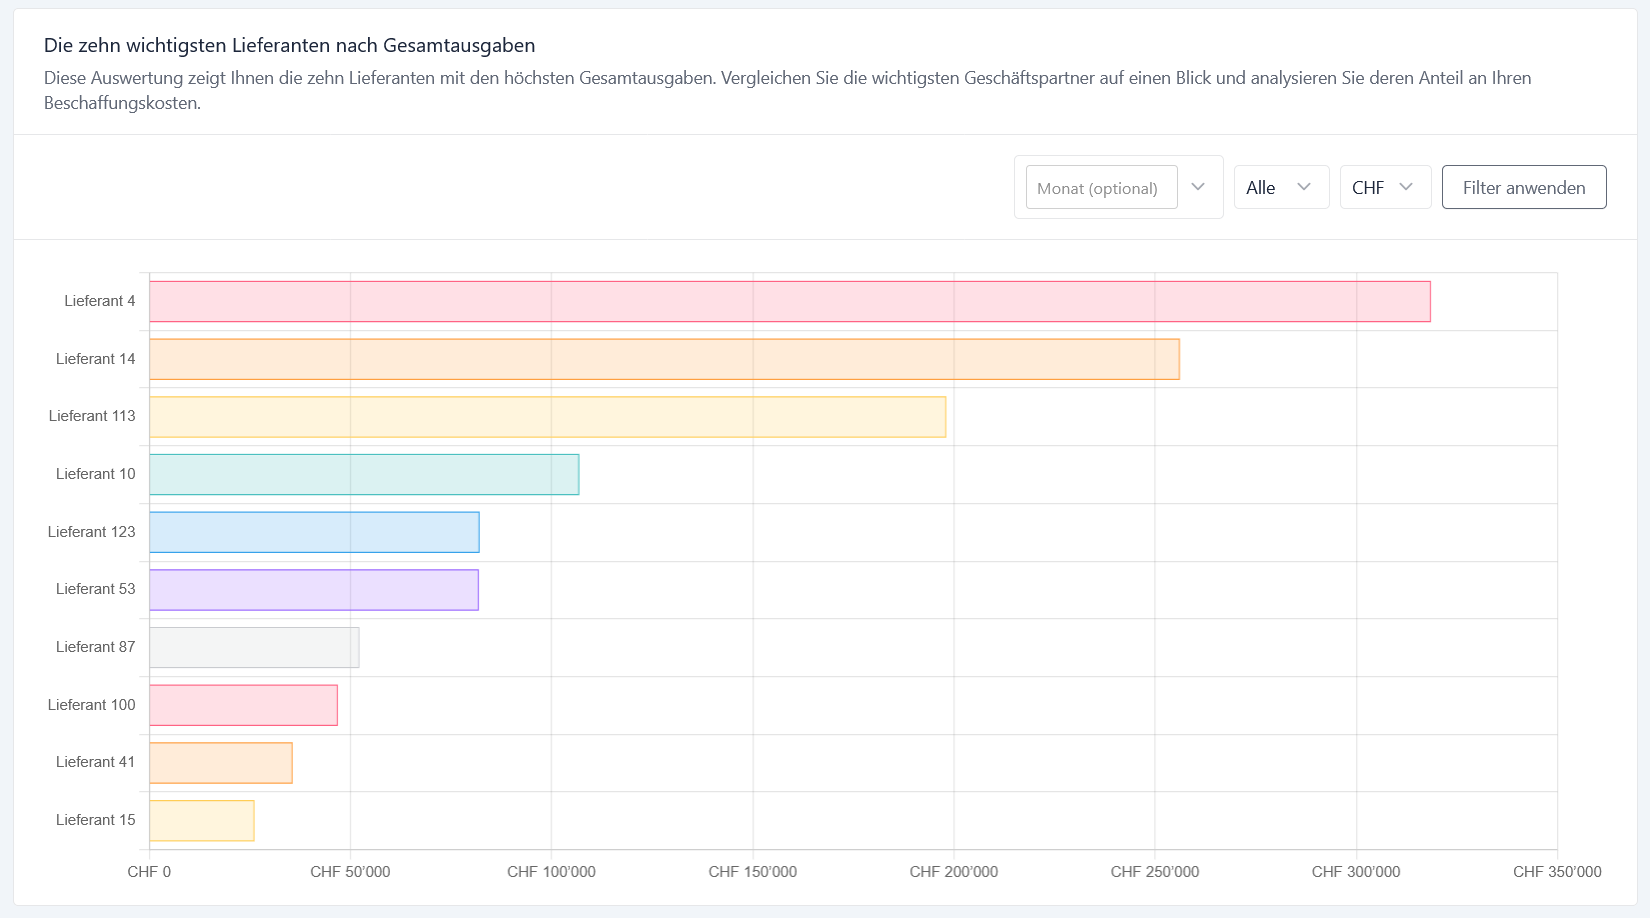The image size is (1650, 918).
Task: Click the blue Lieferant 123 bar
Action: (x=314, y=532)
